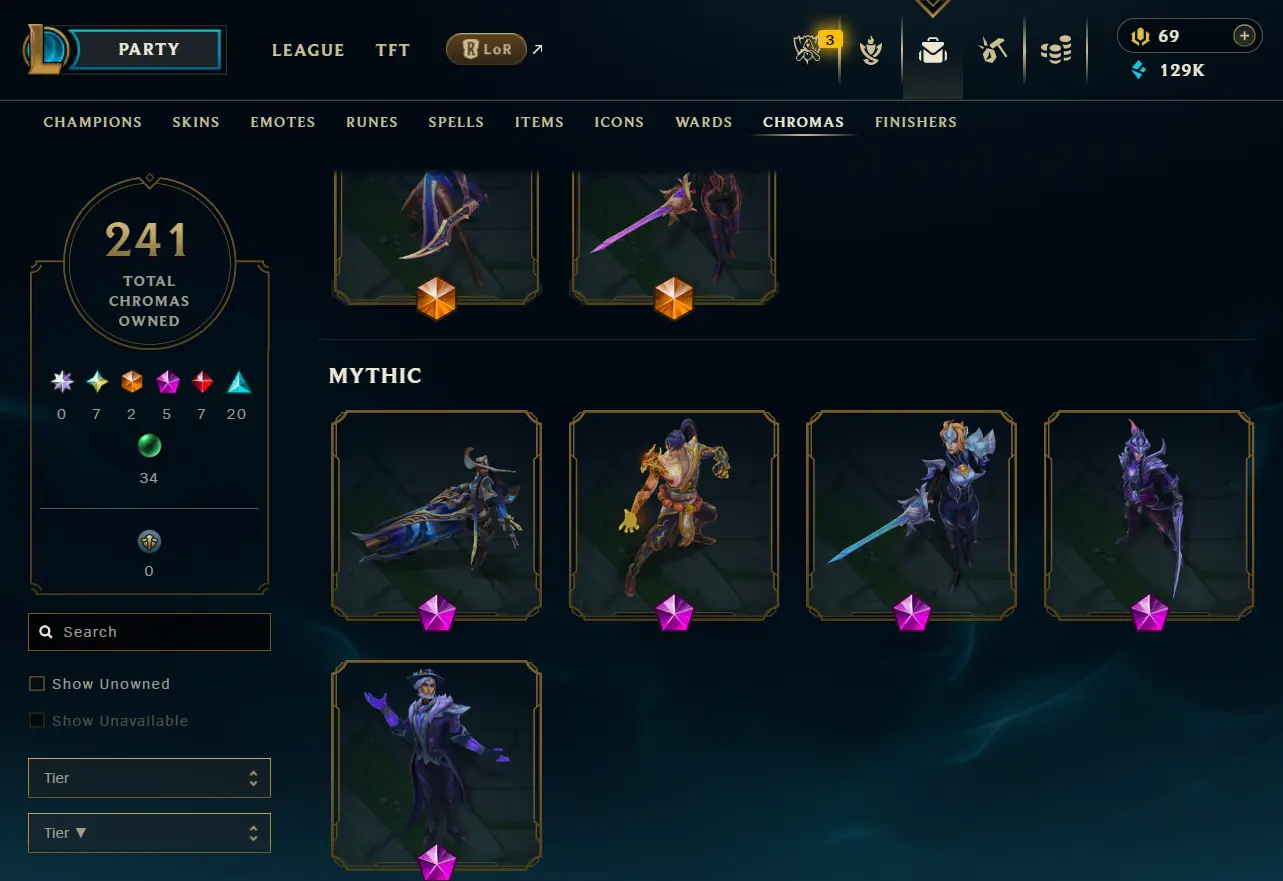The image size is (1283, 881).
Task: Switch to the Skins tab
Action: pos(196,122)
